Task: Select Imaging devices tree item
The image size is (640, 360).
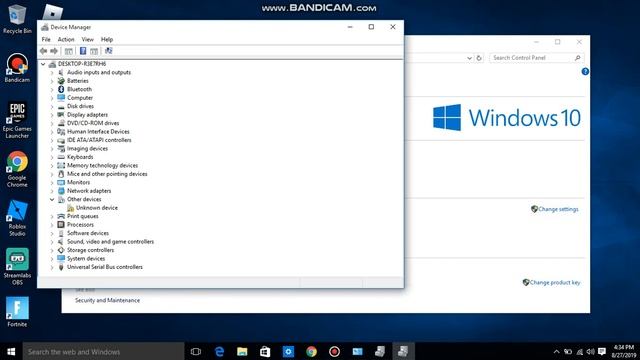Action: tap(87, 149)
